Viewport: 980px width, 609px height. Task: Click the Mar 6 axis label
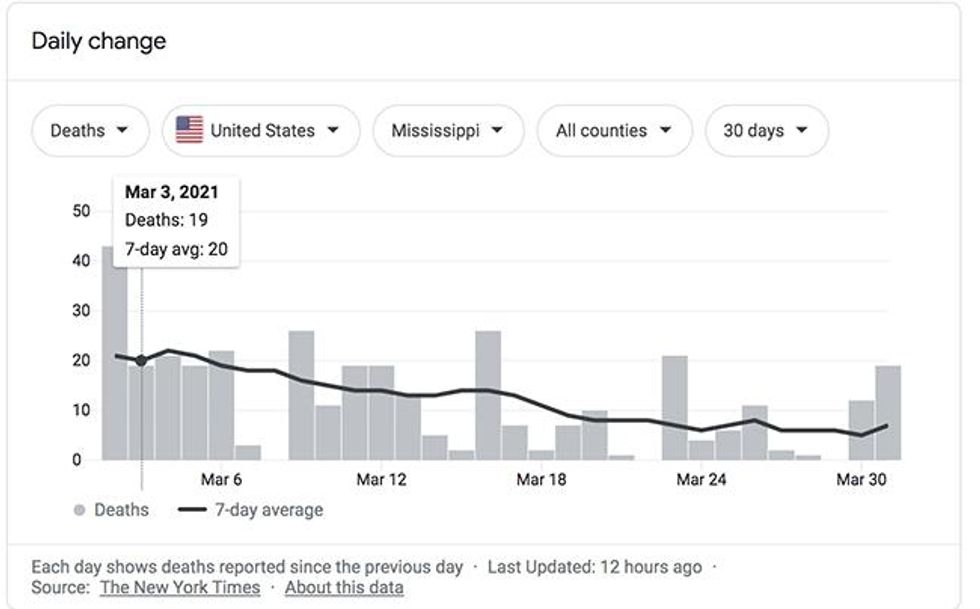[x=222, y=480]
